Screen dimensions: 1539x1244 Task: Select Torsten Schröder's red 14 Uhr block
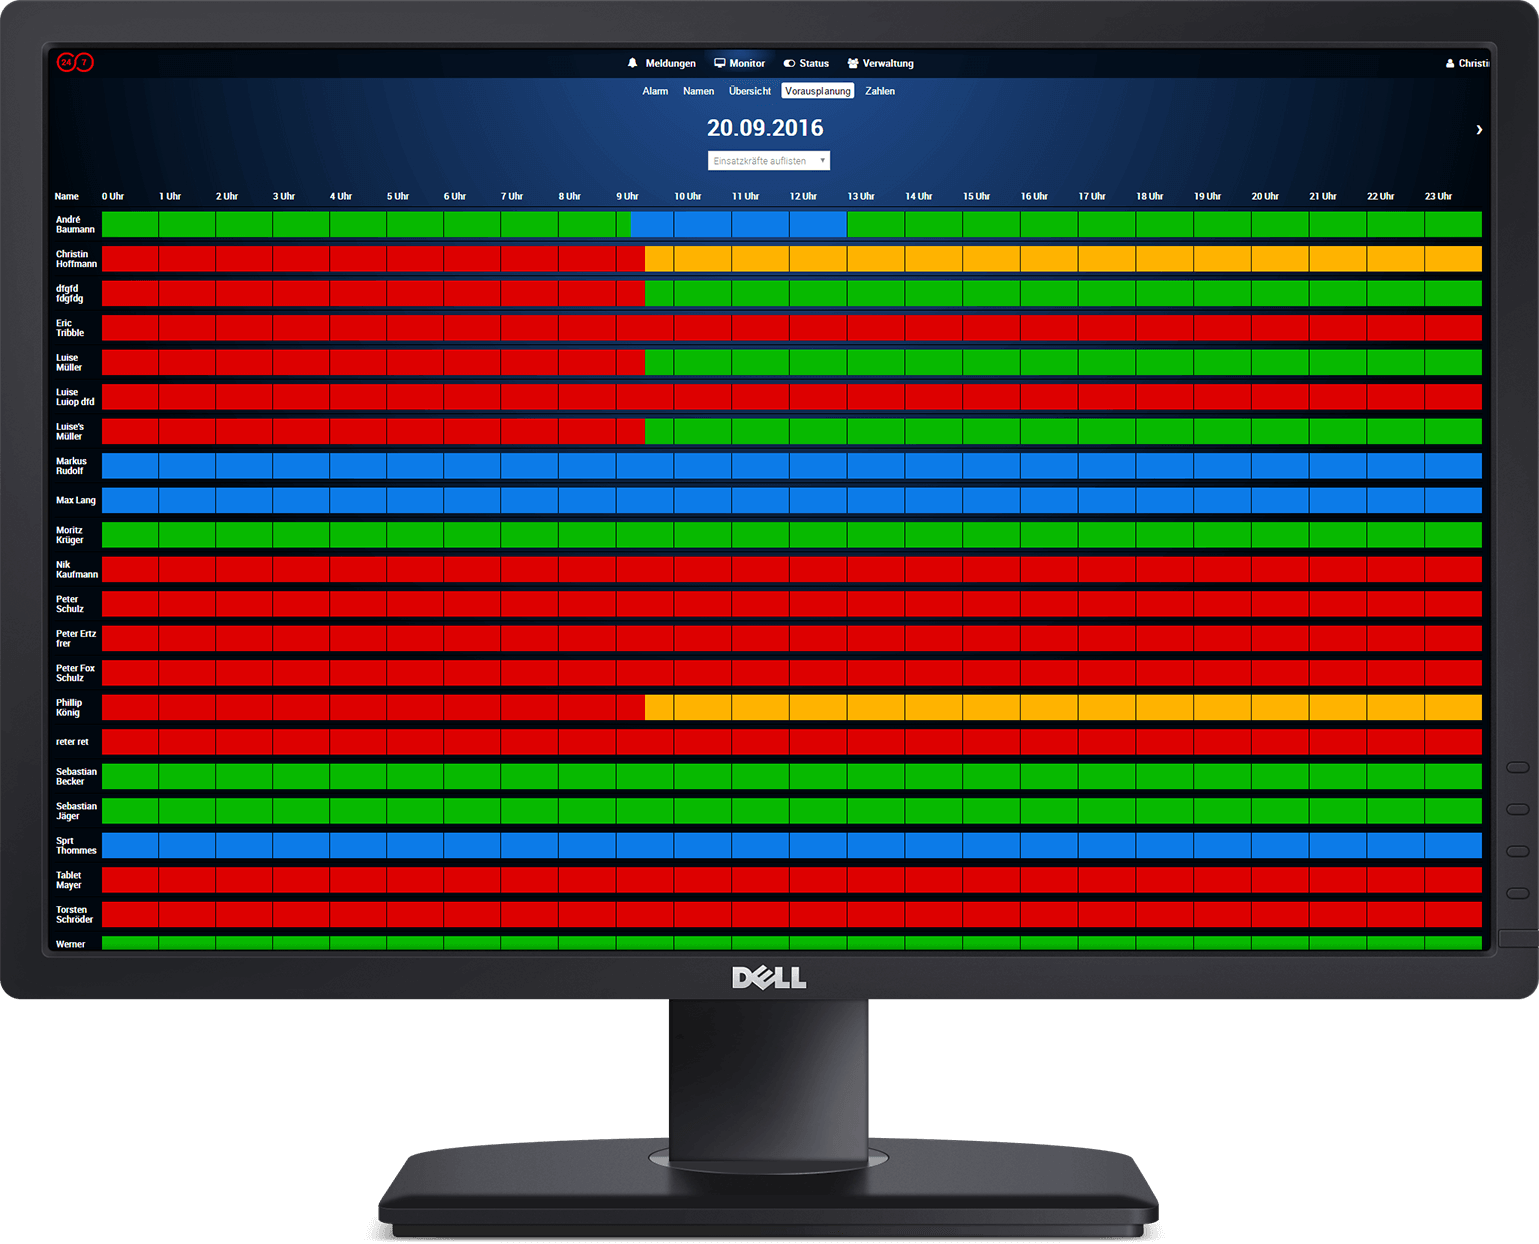(934, 915)
